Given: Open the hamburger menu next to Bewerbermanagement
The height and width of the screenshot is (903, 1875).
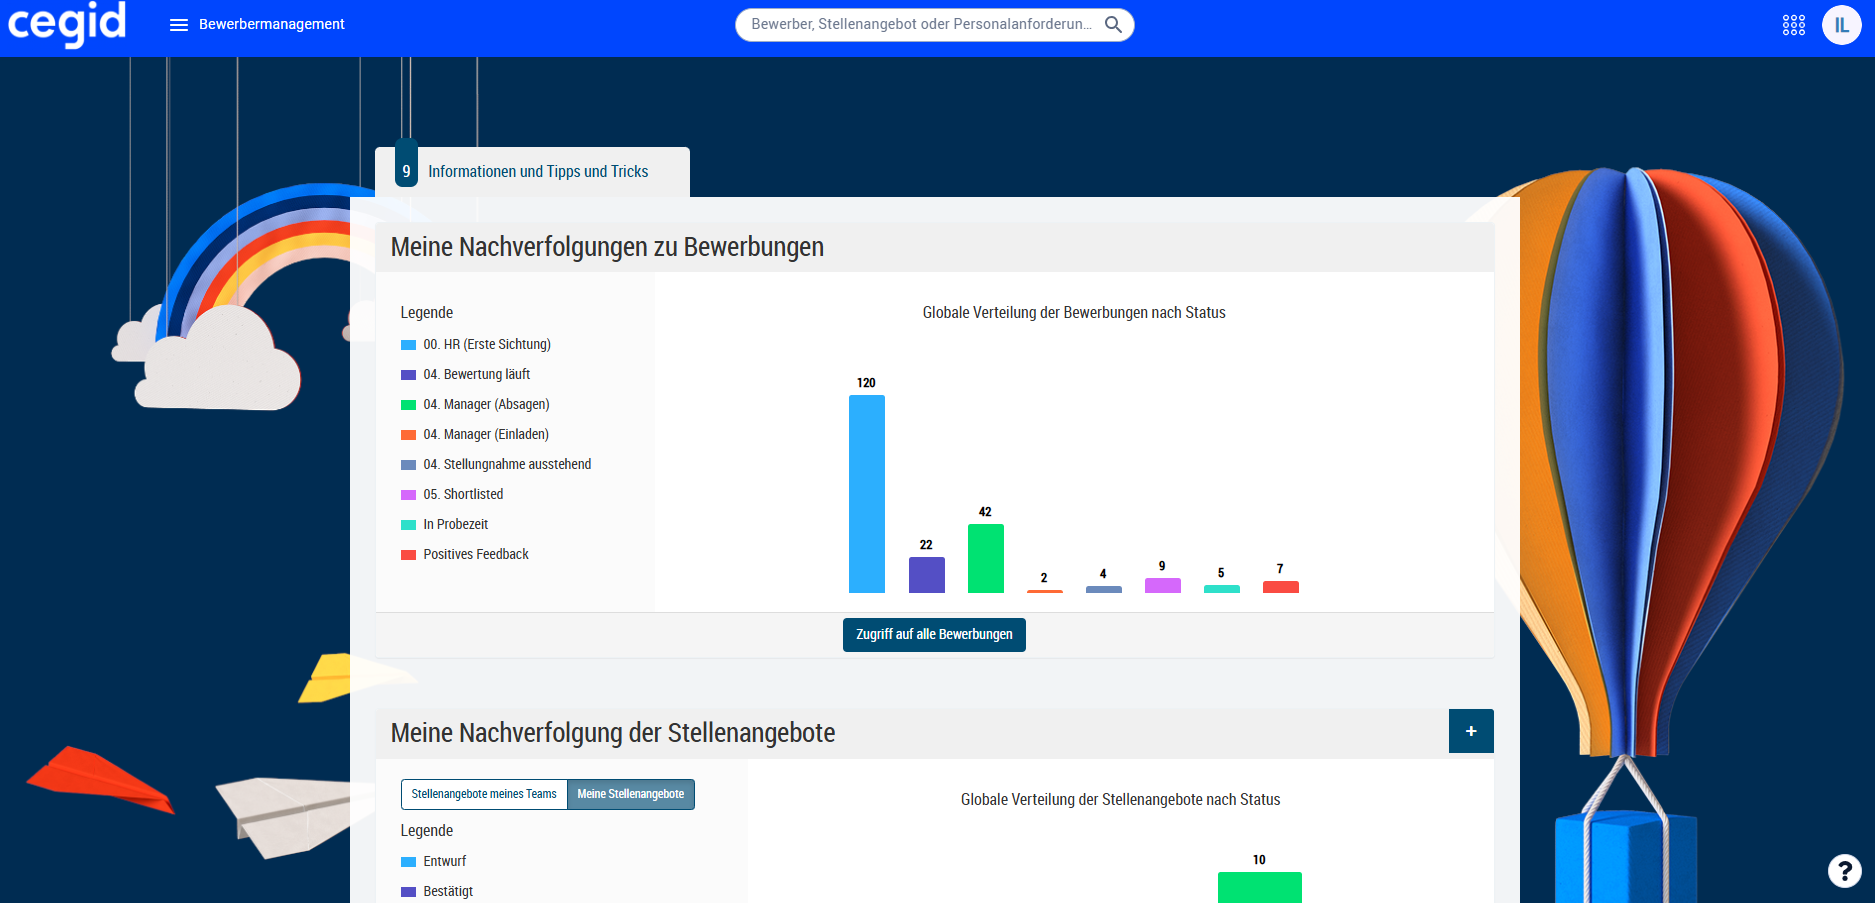Looking at the screenshot, I should coord(179,25).
